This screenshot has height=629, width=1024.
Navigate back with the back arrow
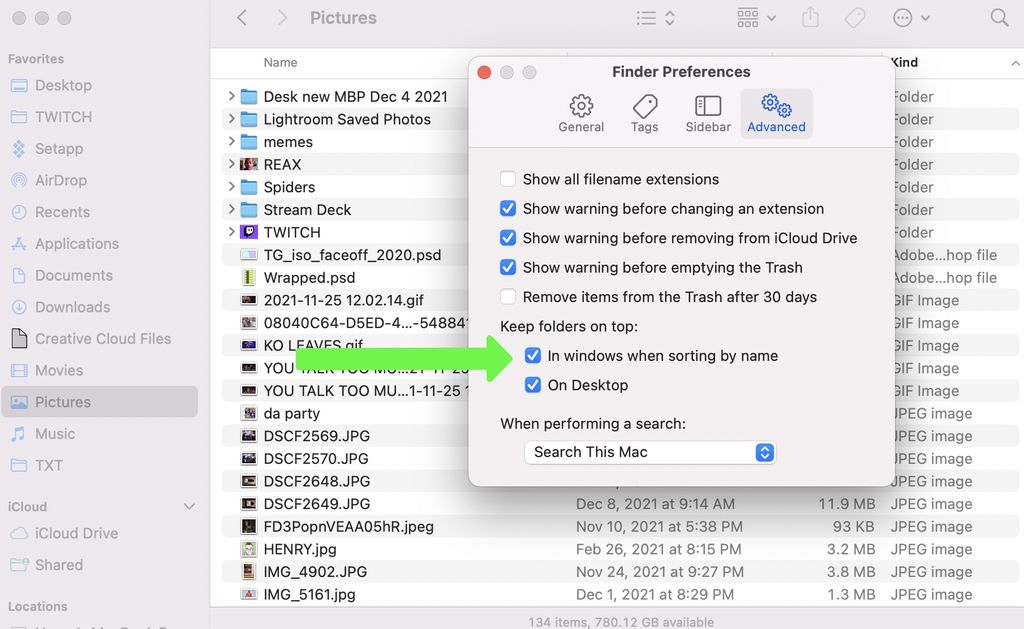[x=243, y=17]
